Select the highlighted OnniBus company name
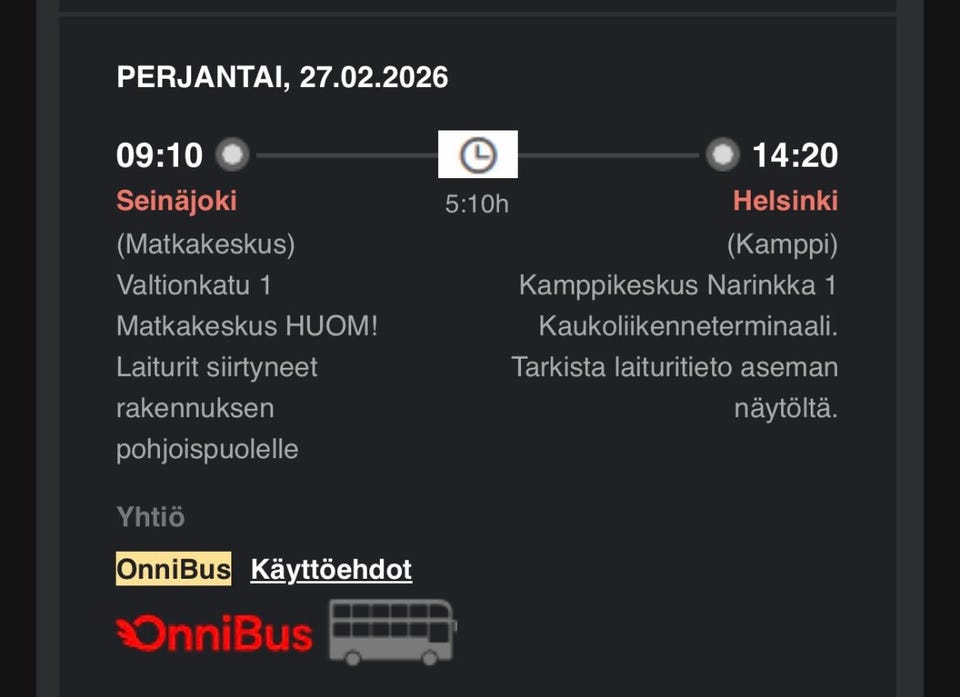The height and width of the screenshot is (697, 960). coord(174,570)
